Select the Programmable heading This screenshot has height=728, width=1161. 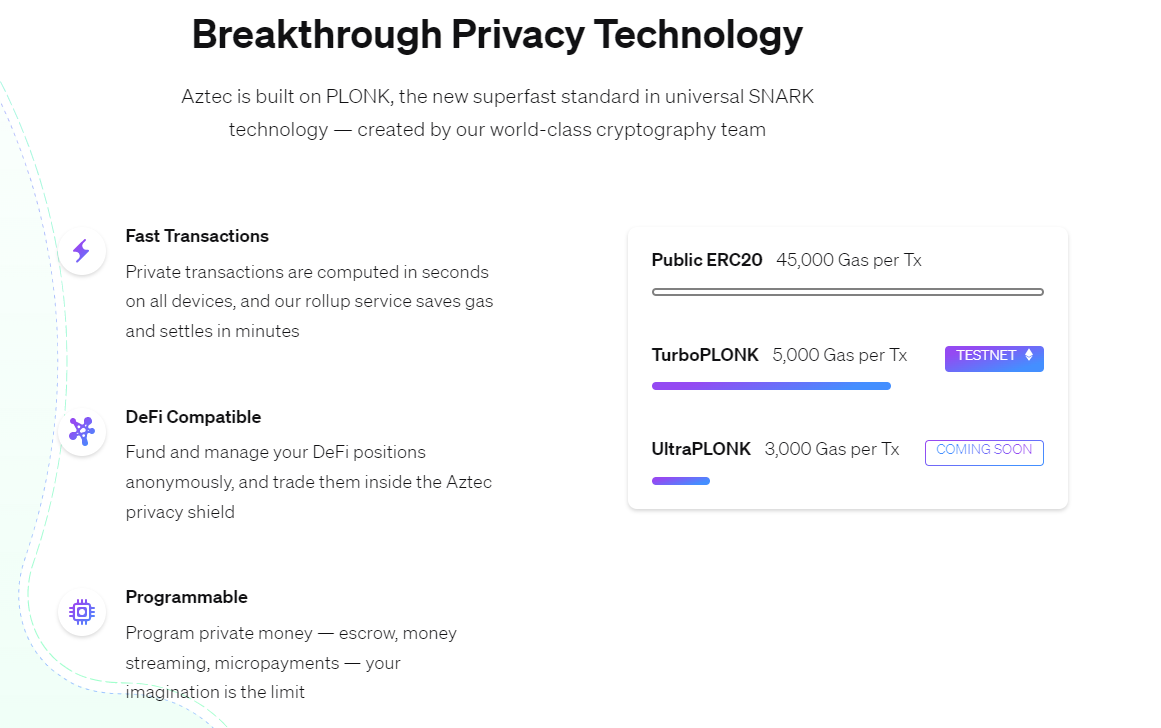click(x=187, y=597)
